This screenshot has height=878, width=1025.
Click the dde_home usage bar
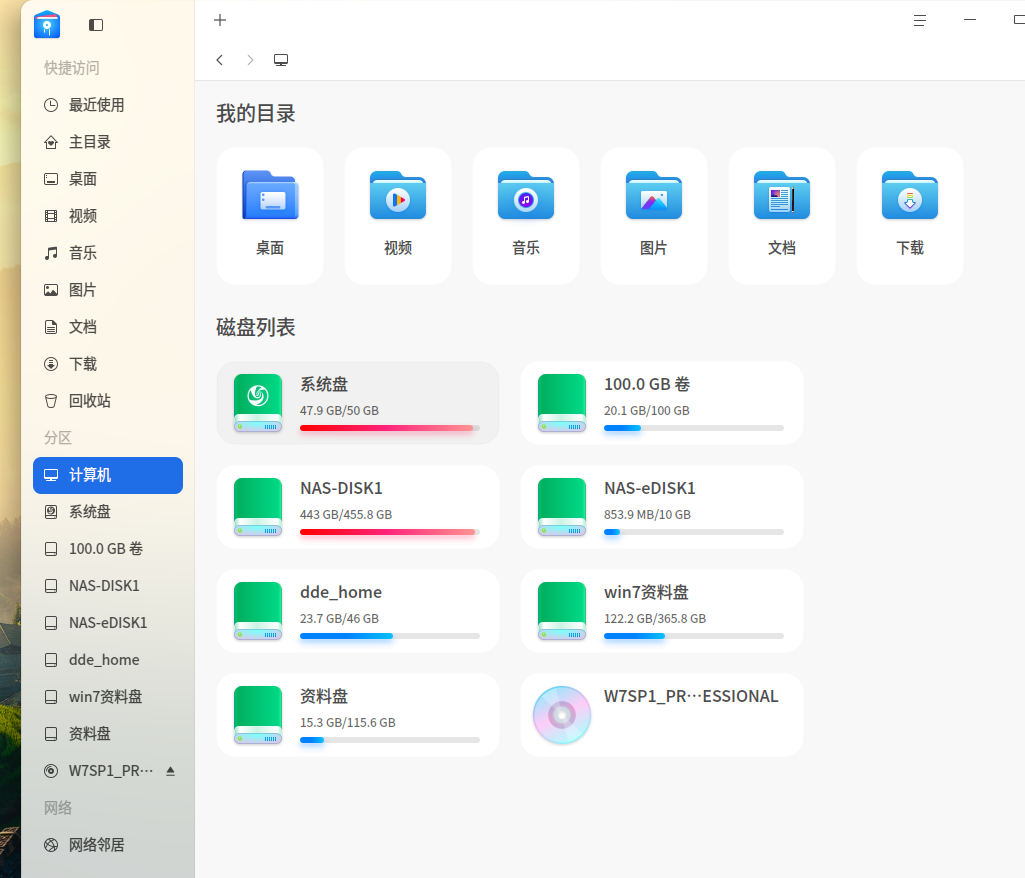[390, 636]
